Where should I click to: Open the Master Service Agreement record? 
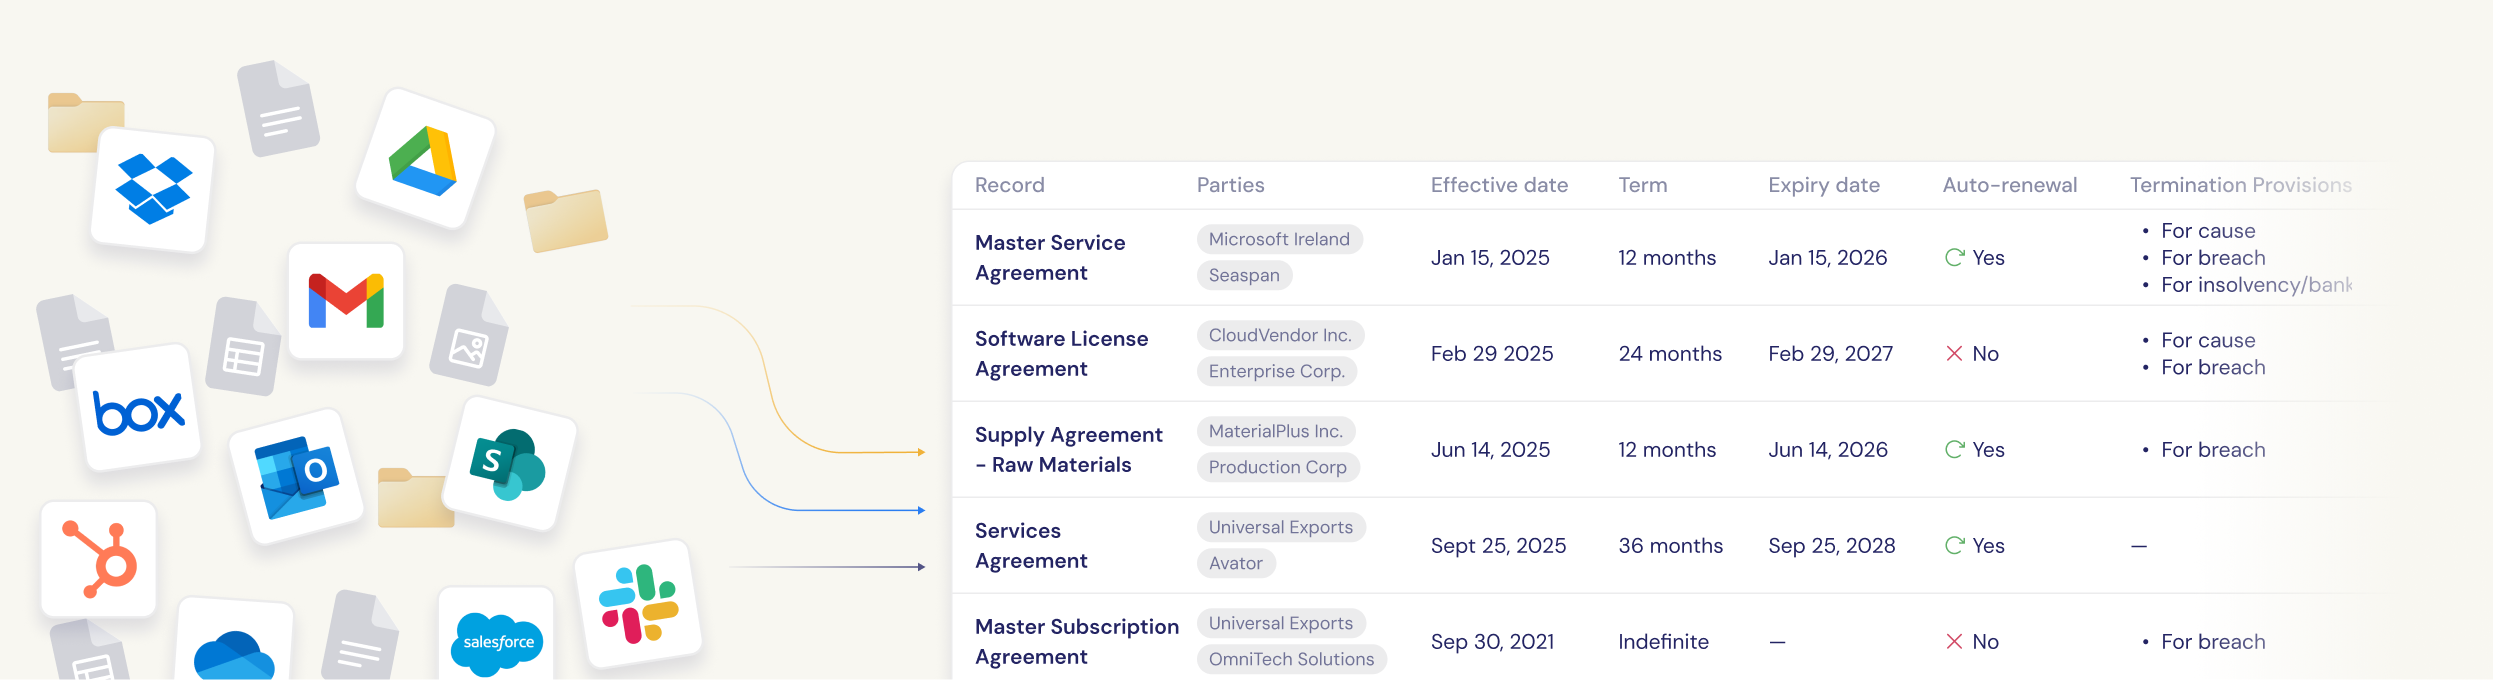click(x=1049, y=258)
